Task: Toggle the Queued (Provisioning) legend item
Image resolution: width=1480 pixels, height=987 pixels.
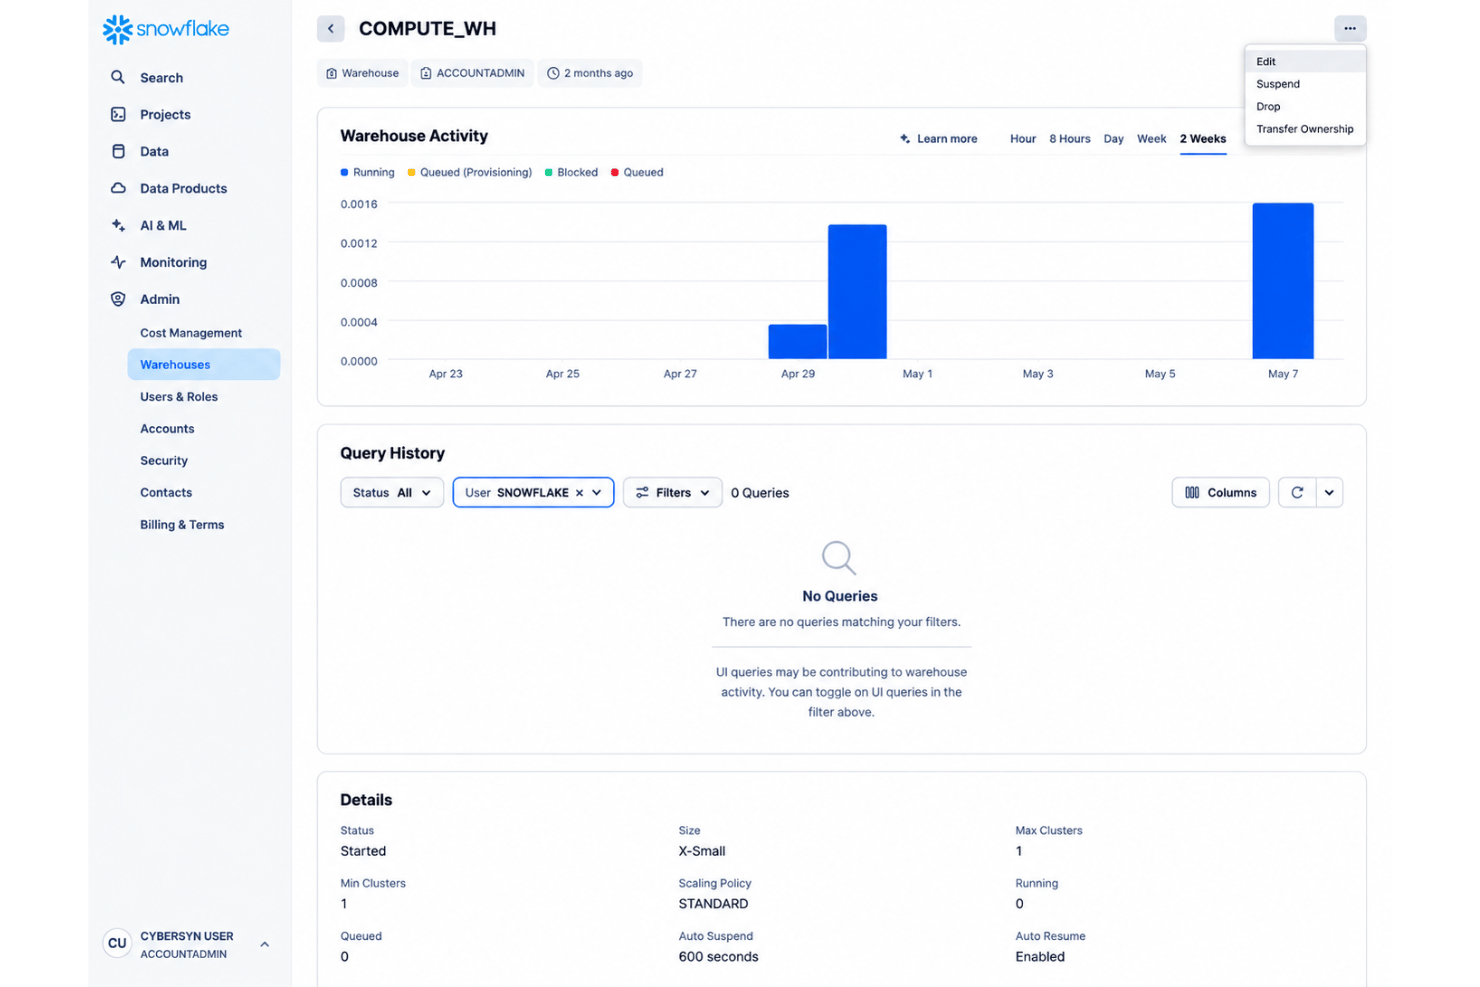Action: pos(469,172)
